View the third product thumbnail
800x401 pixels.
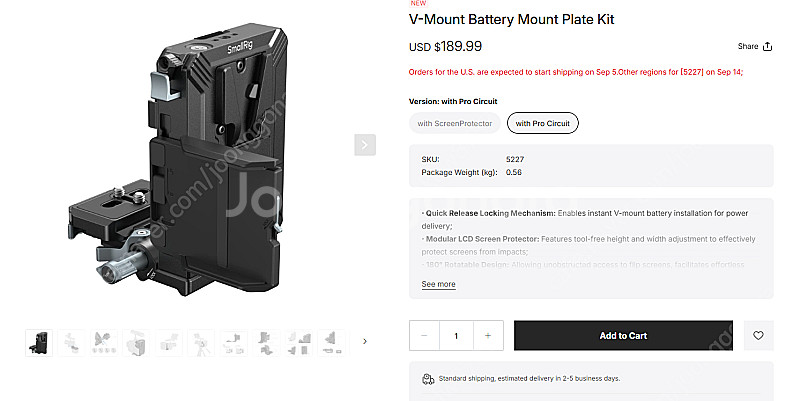(x=105, y=342)
